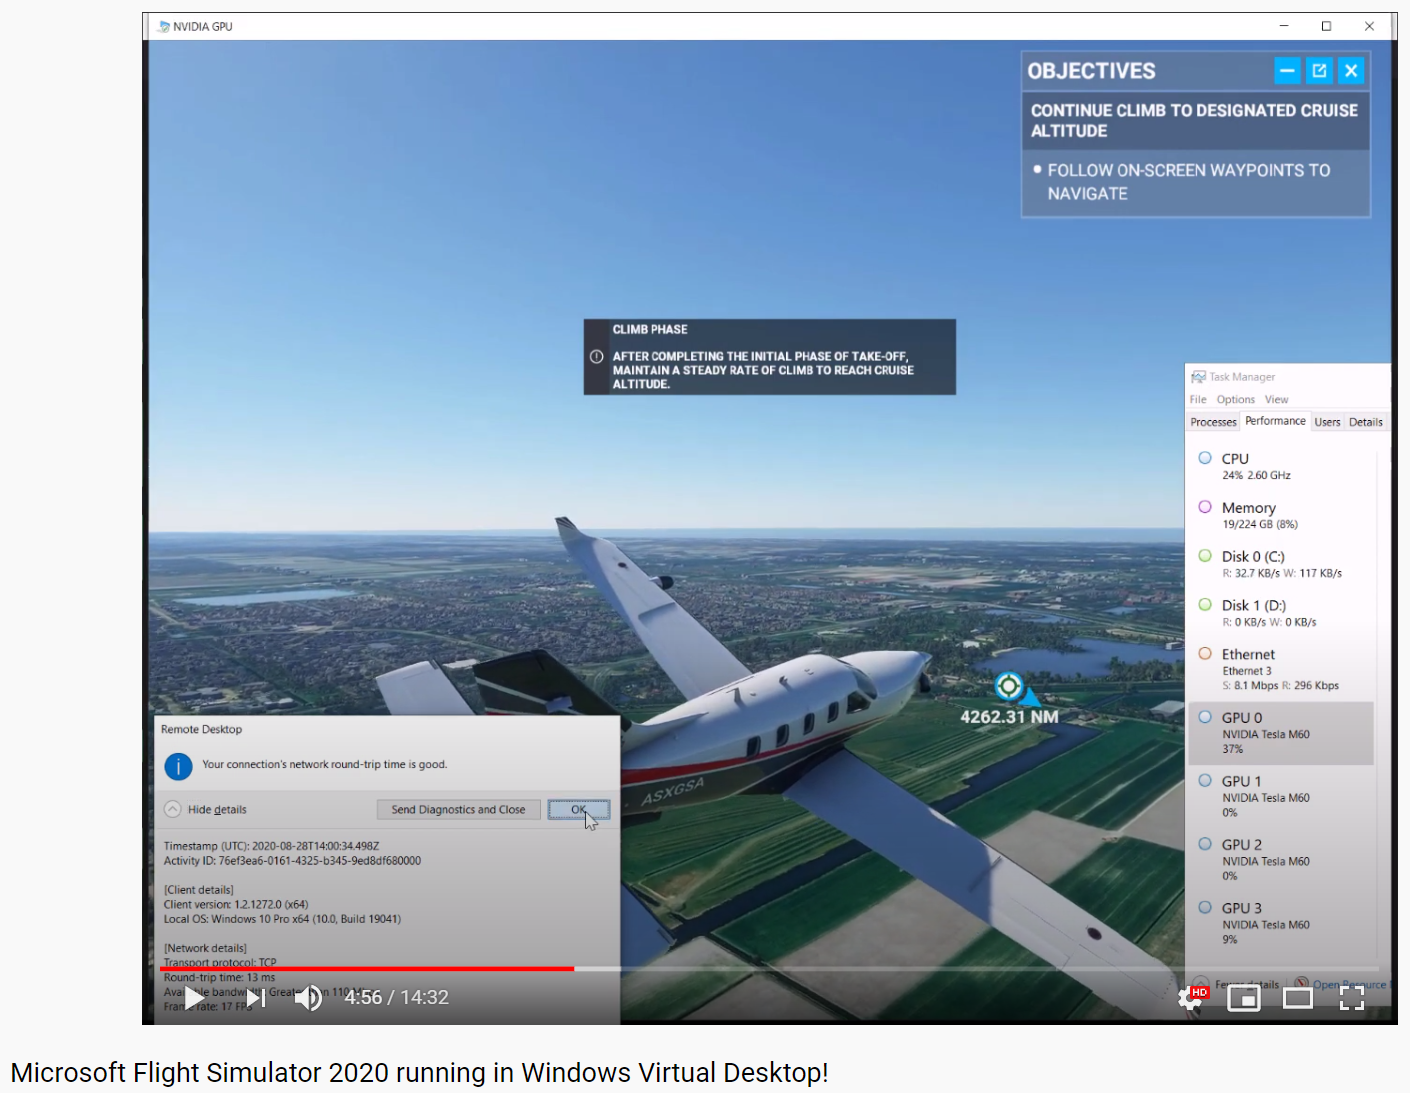Viewport: 1410px width, 1093px height.
Task: Maximize the NVIDIA GPU window
Action: coord(1326,26)
